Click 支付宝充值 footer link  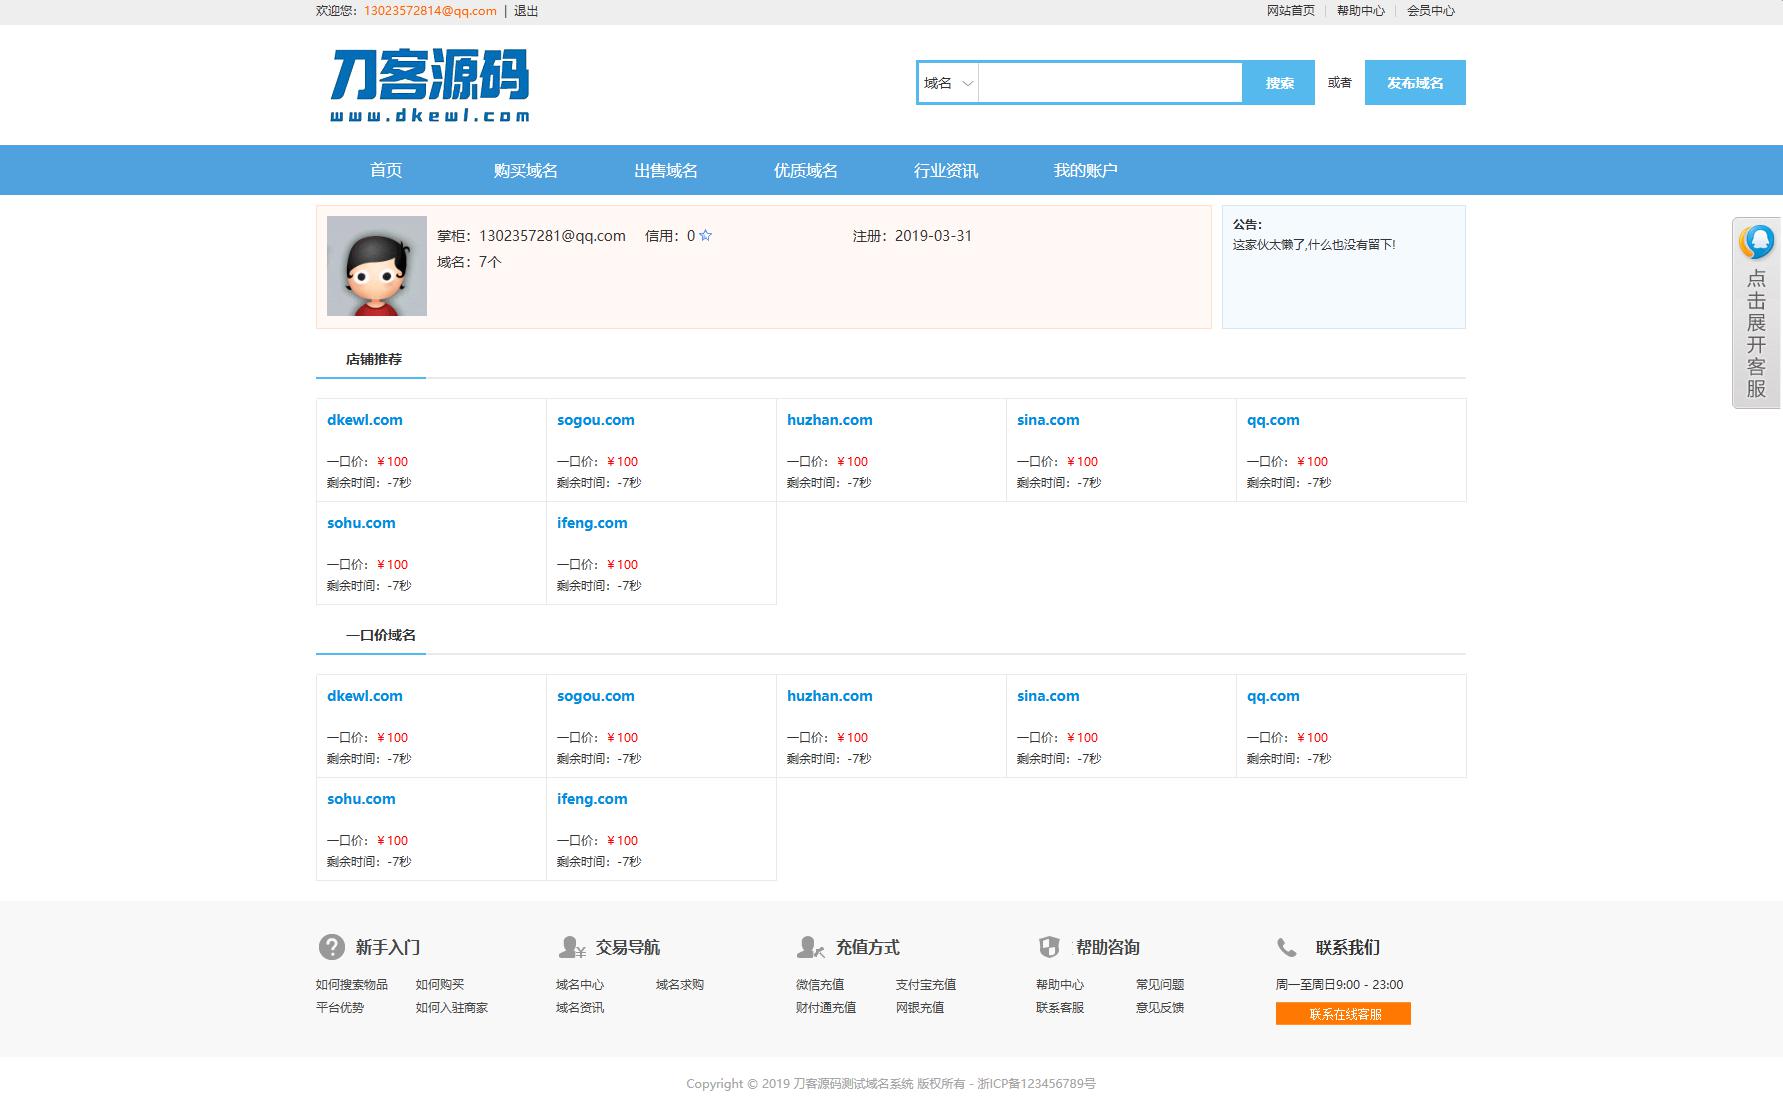(926, 985)
